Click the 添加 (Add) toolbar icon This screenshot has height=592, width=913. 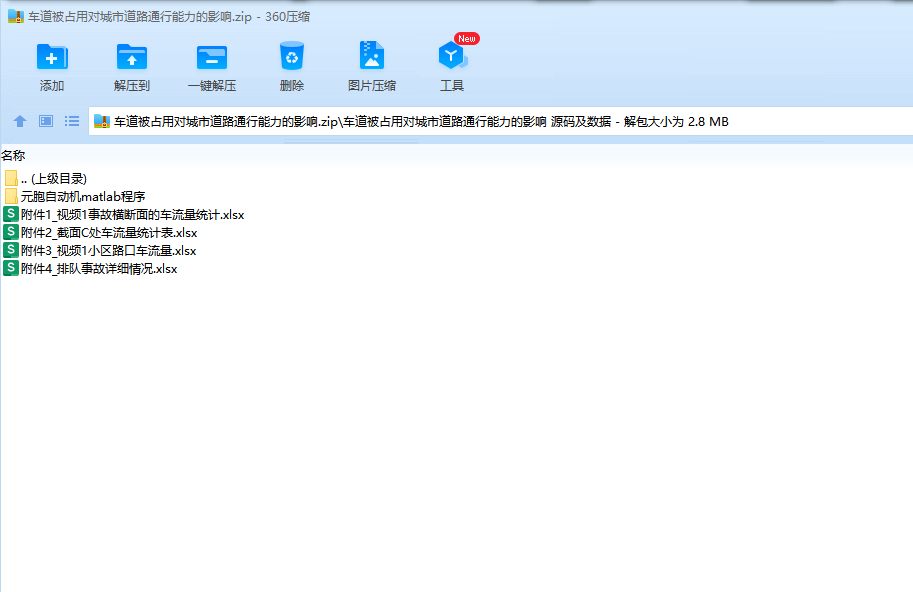pos(52,57)
